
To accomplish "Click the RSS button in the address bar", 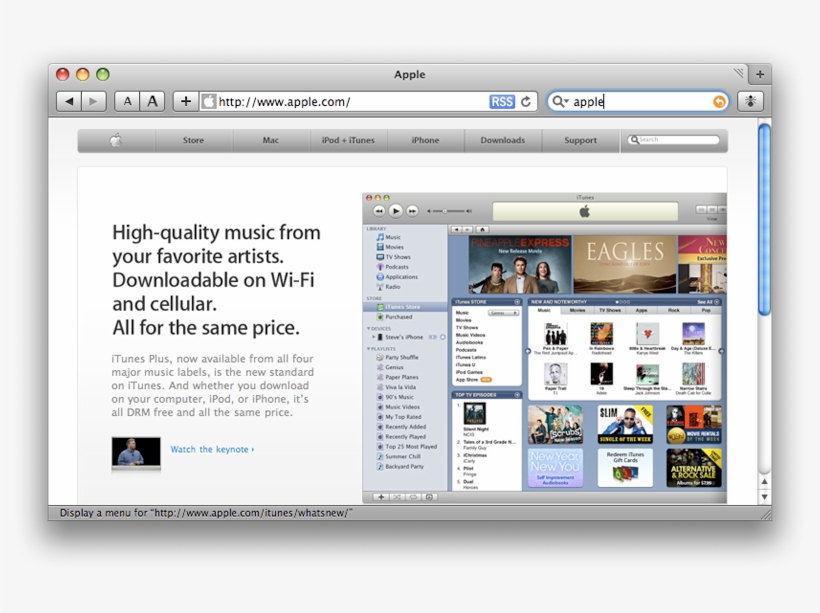I will pos(502,101).
